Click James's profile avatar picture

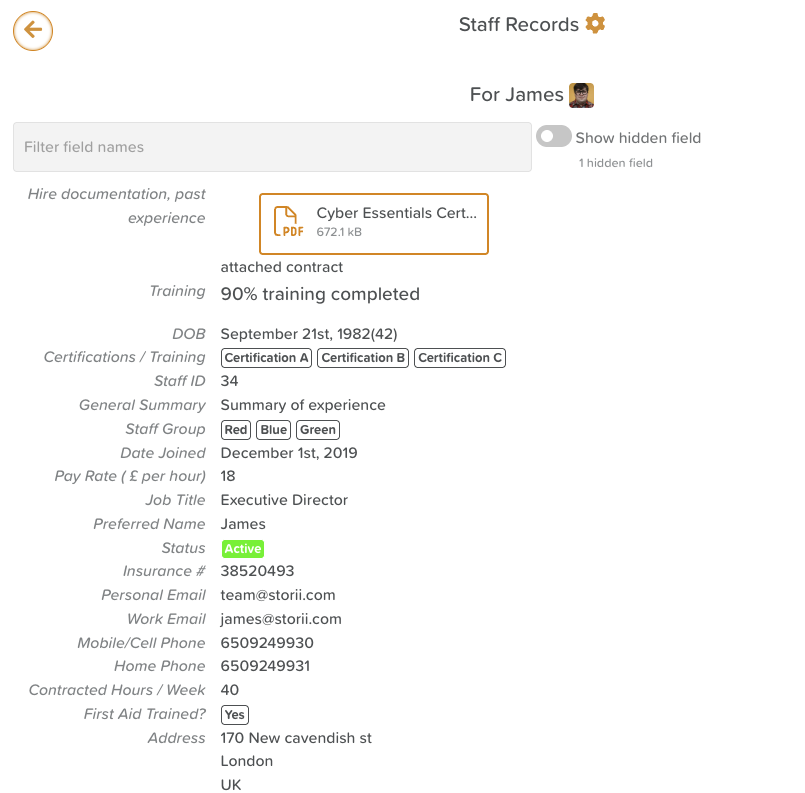(x=581, y=95)
